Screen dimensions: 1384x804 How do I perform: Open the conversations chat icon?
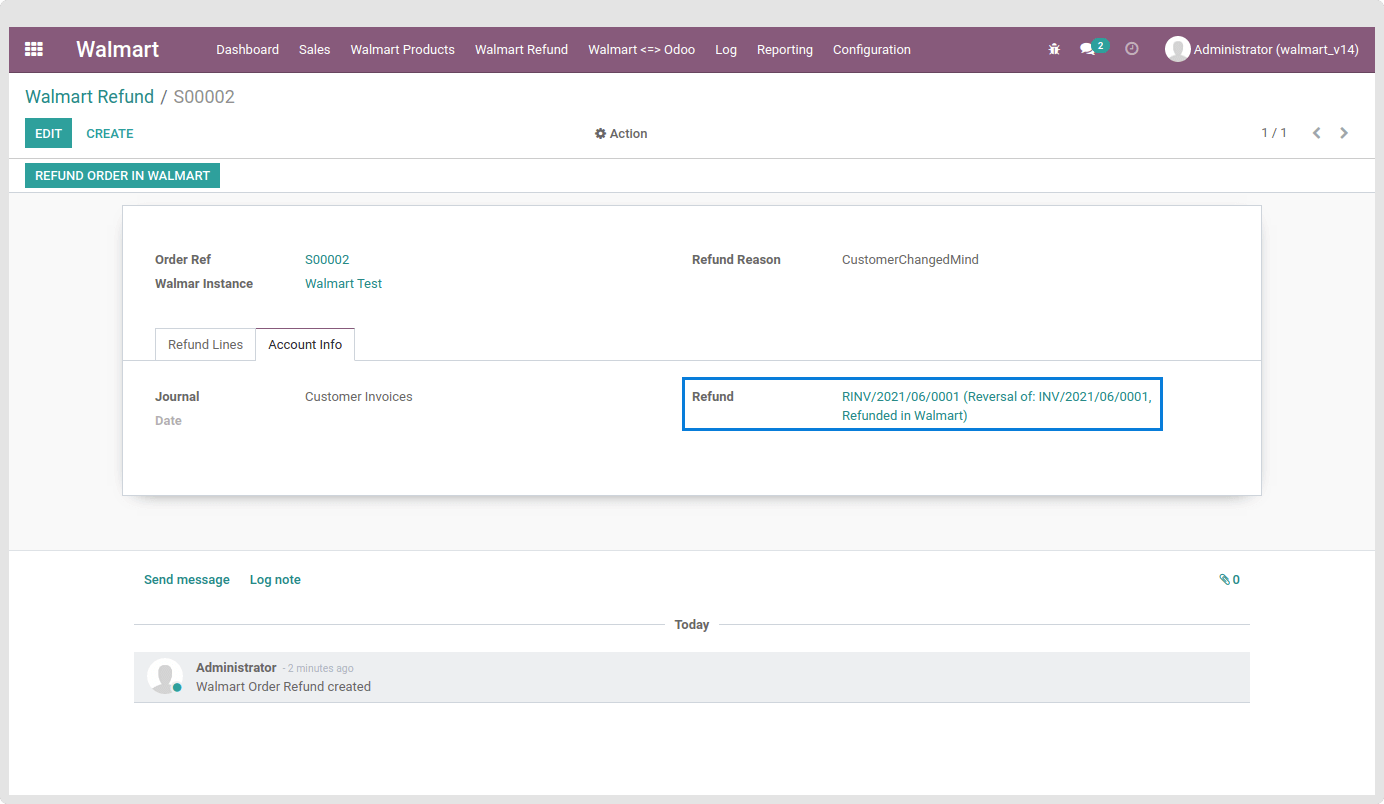[1087, 49]
